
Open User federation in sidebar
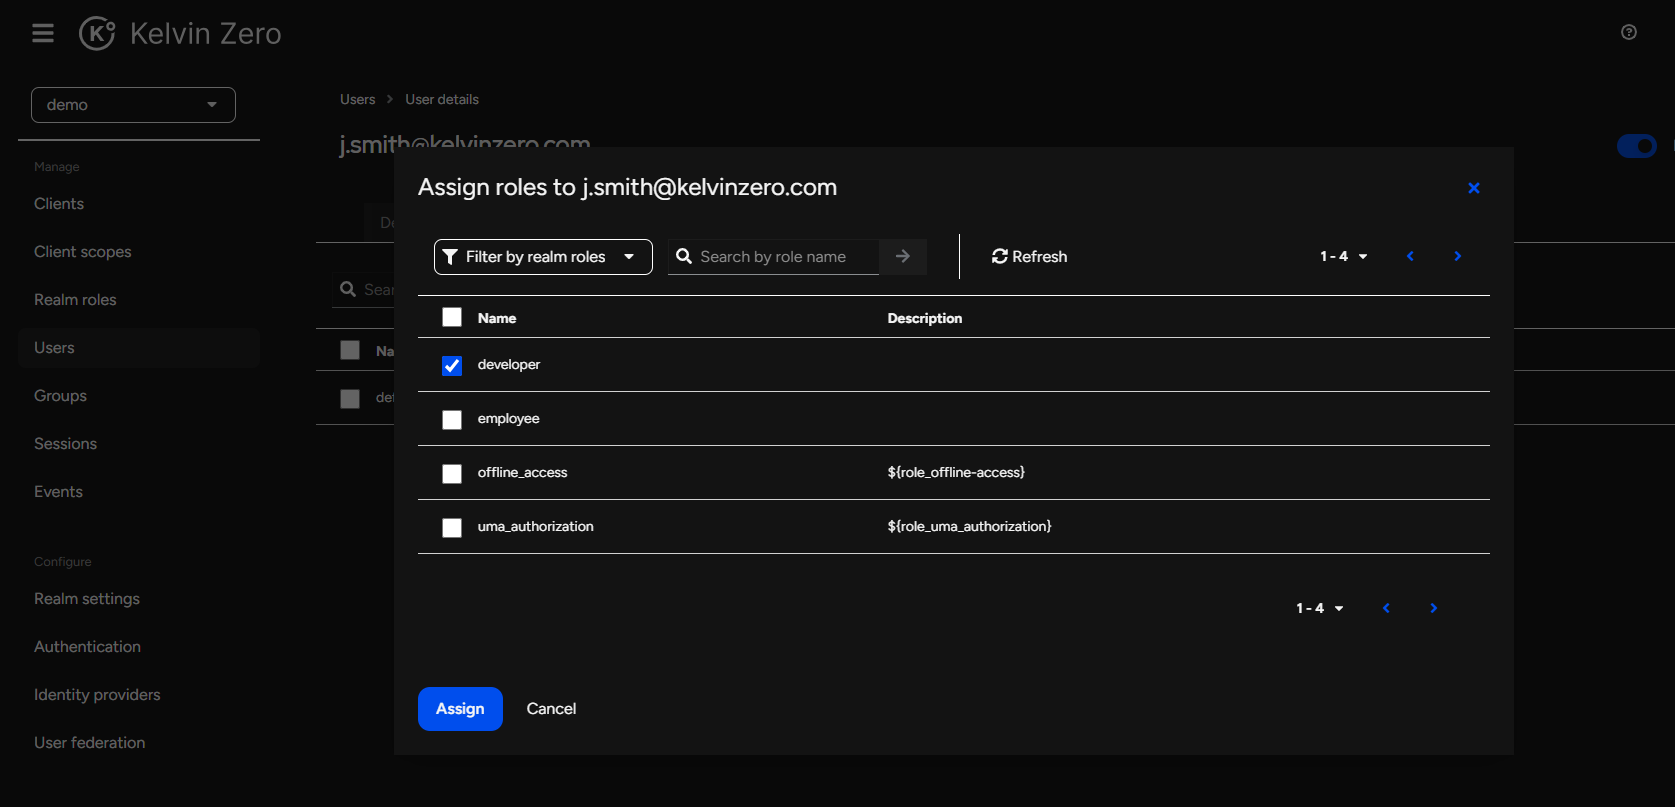point(89,743)
